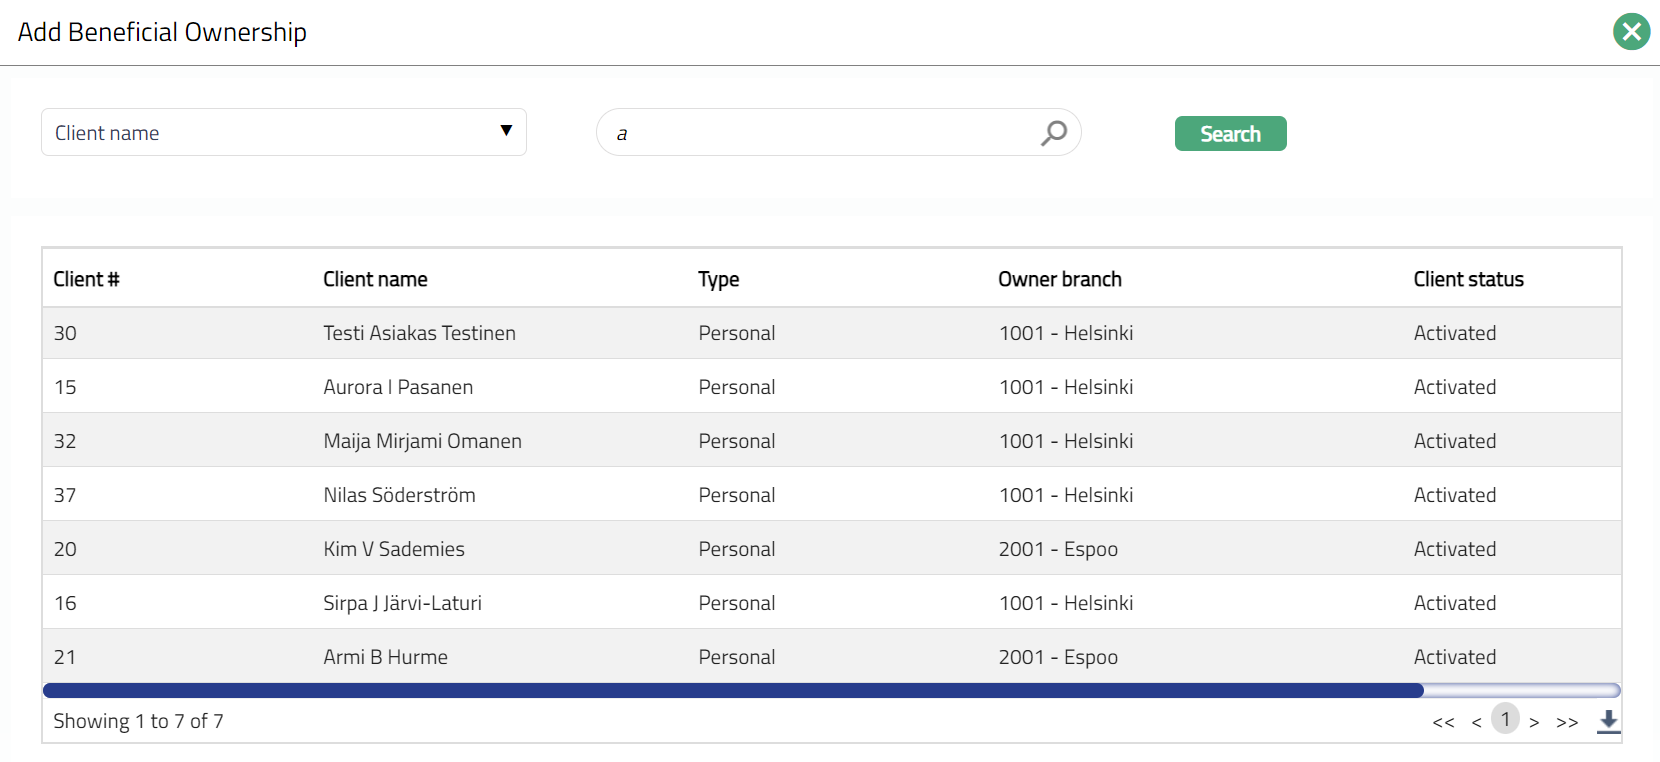Sort by the Owner branch column header
Image resolution: width=1660 pixels, height=762 pixels.
(1059, 279)
